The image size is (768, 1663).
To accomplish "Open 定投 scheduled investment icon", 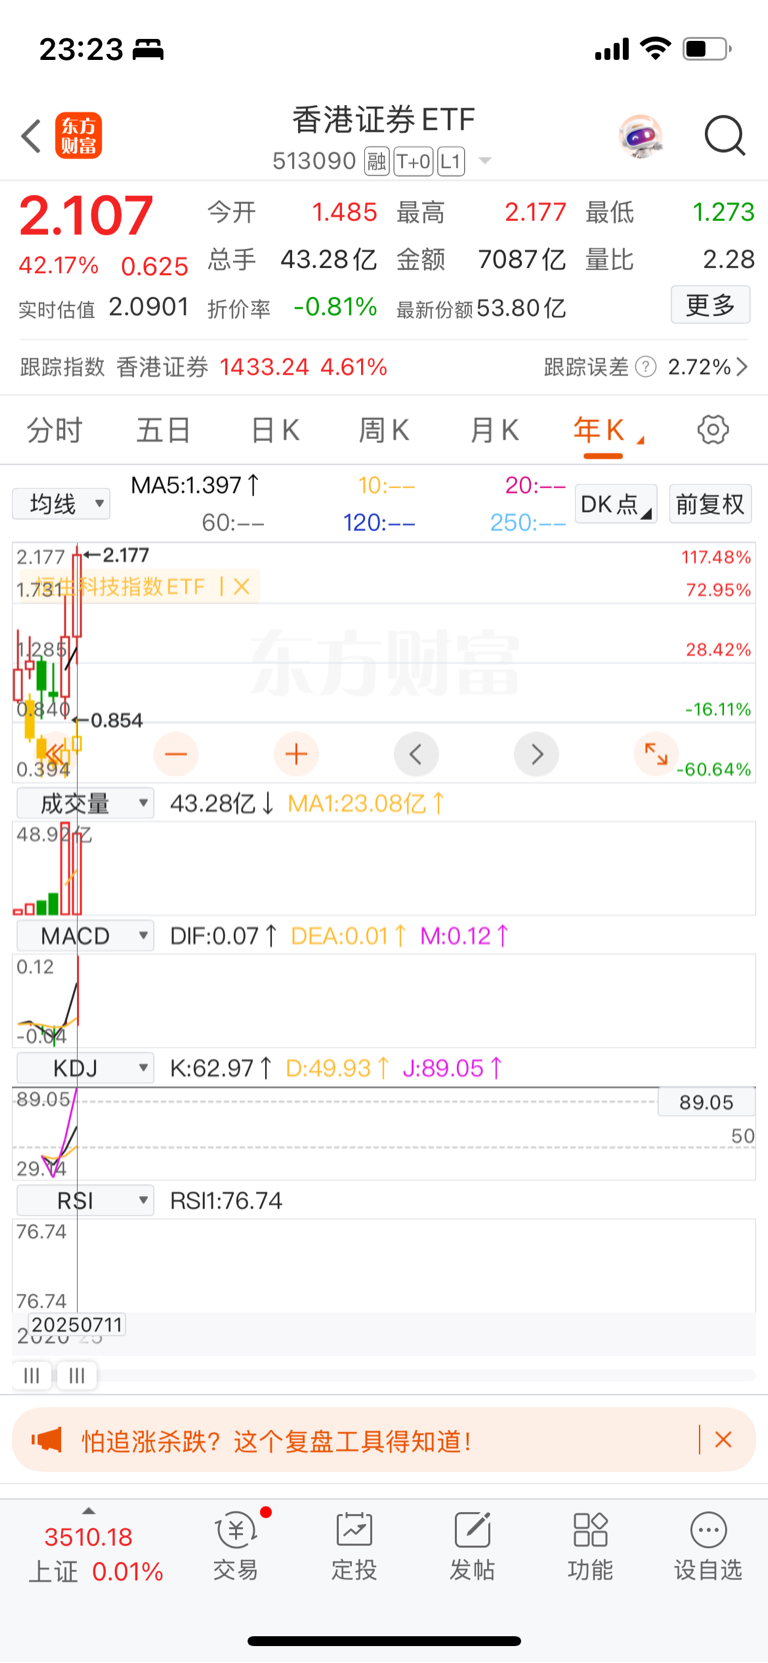I will pyautogui.click(x=354, y=1547).
